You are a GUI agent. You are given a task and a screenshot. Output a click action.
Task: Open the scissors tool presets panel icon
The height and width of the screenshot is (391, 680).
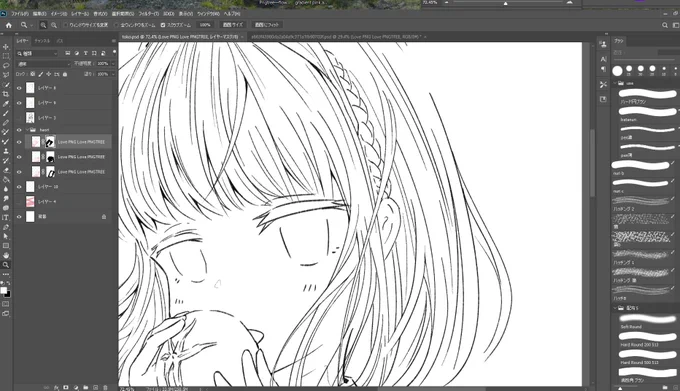tap(603, 85)
